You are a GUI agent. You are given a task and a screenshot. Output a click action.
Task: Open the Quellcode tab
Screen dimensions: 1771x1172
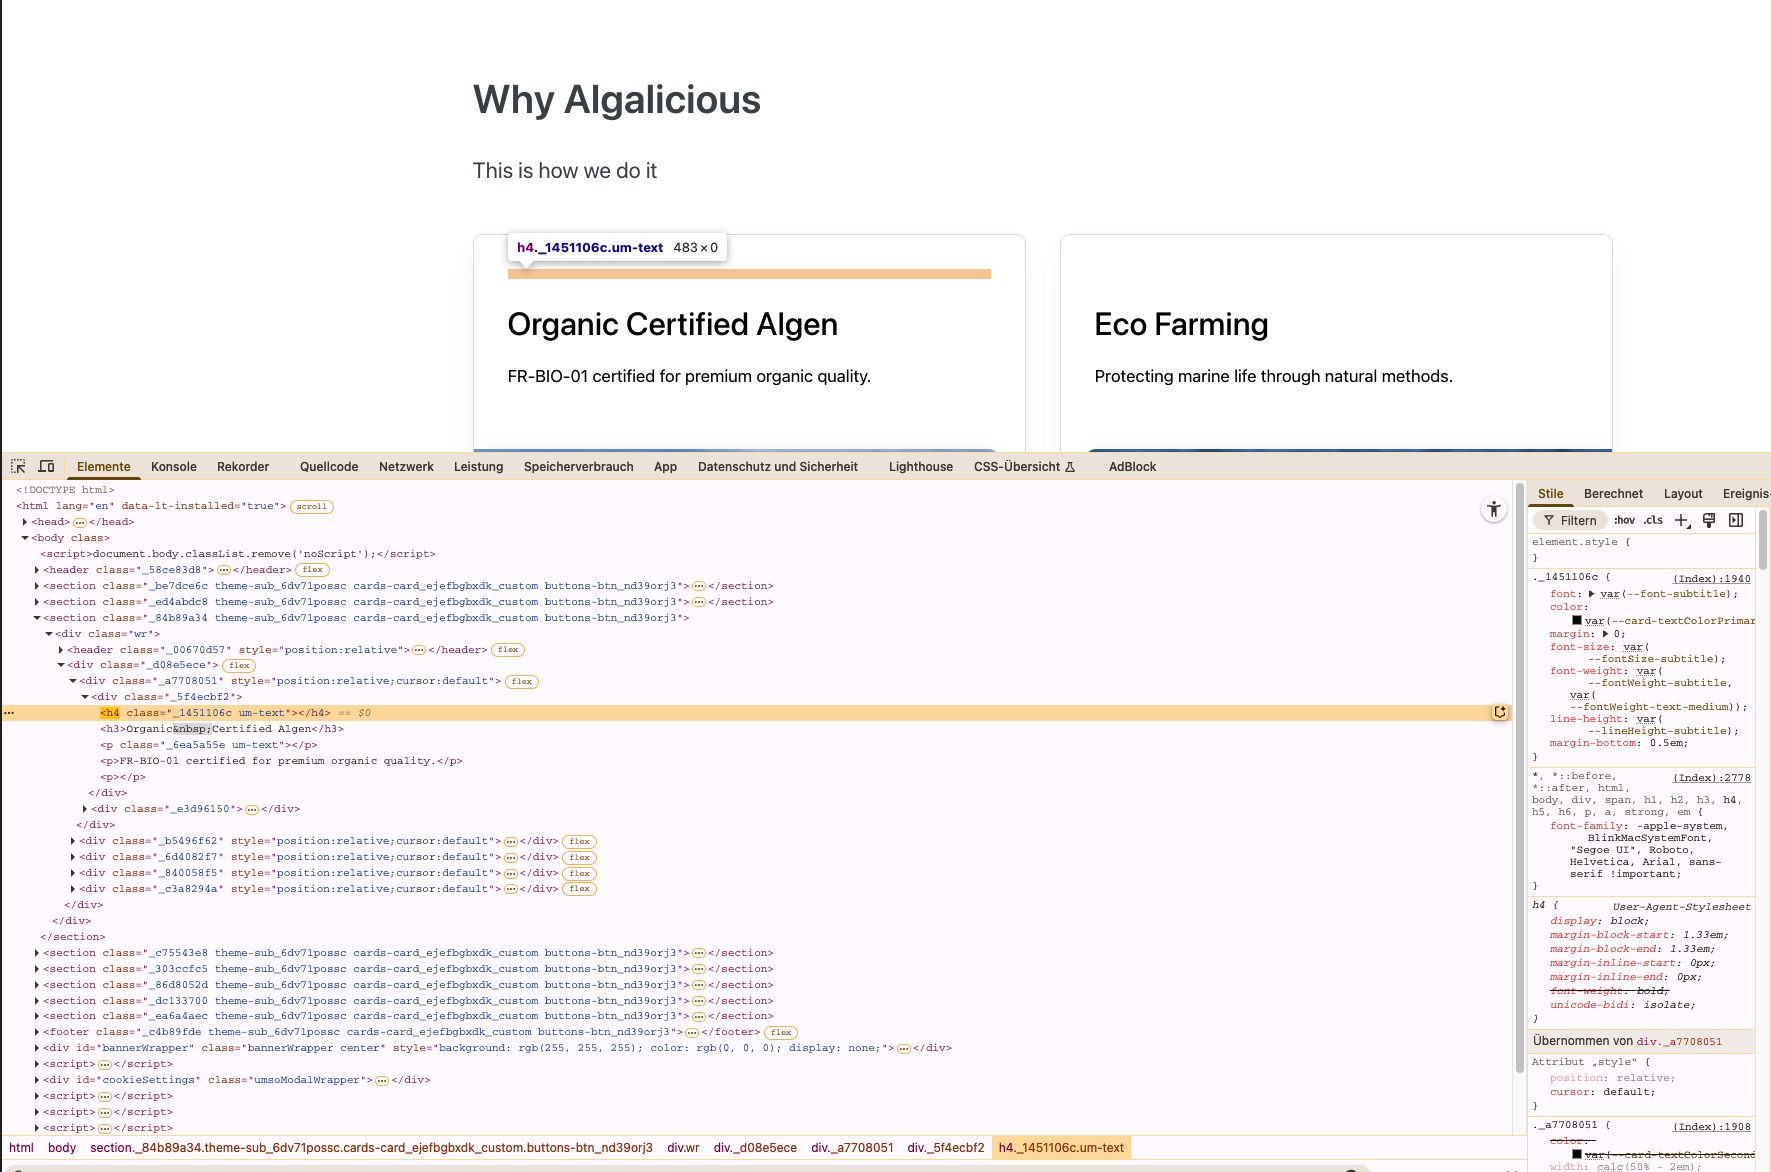point(329,467)
